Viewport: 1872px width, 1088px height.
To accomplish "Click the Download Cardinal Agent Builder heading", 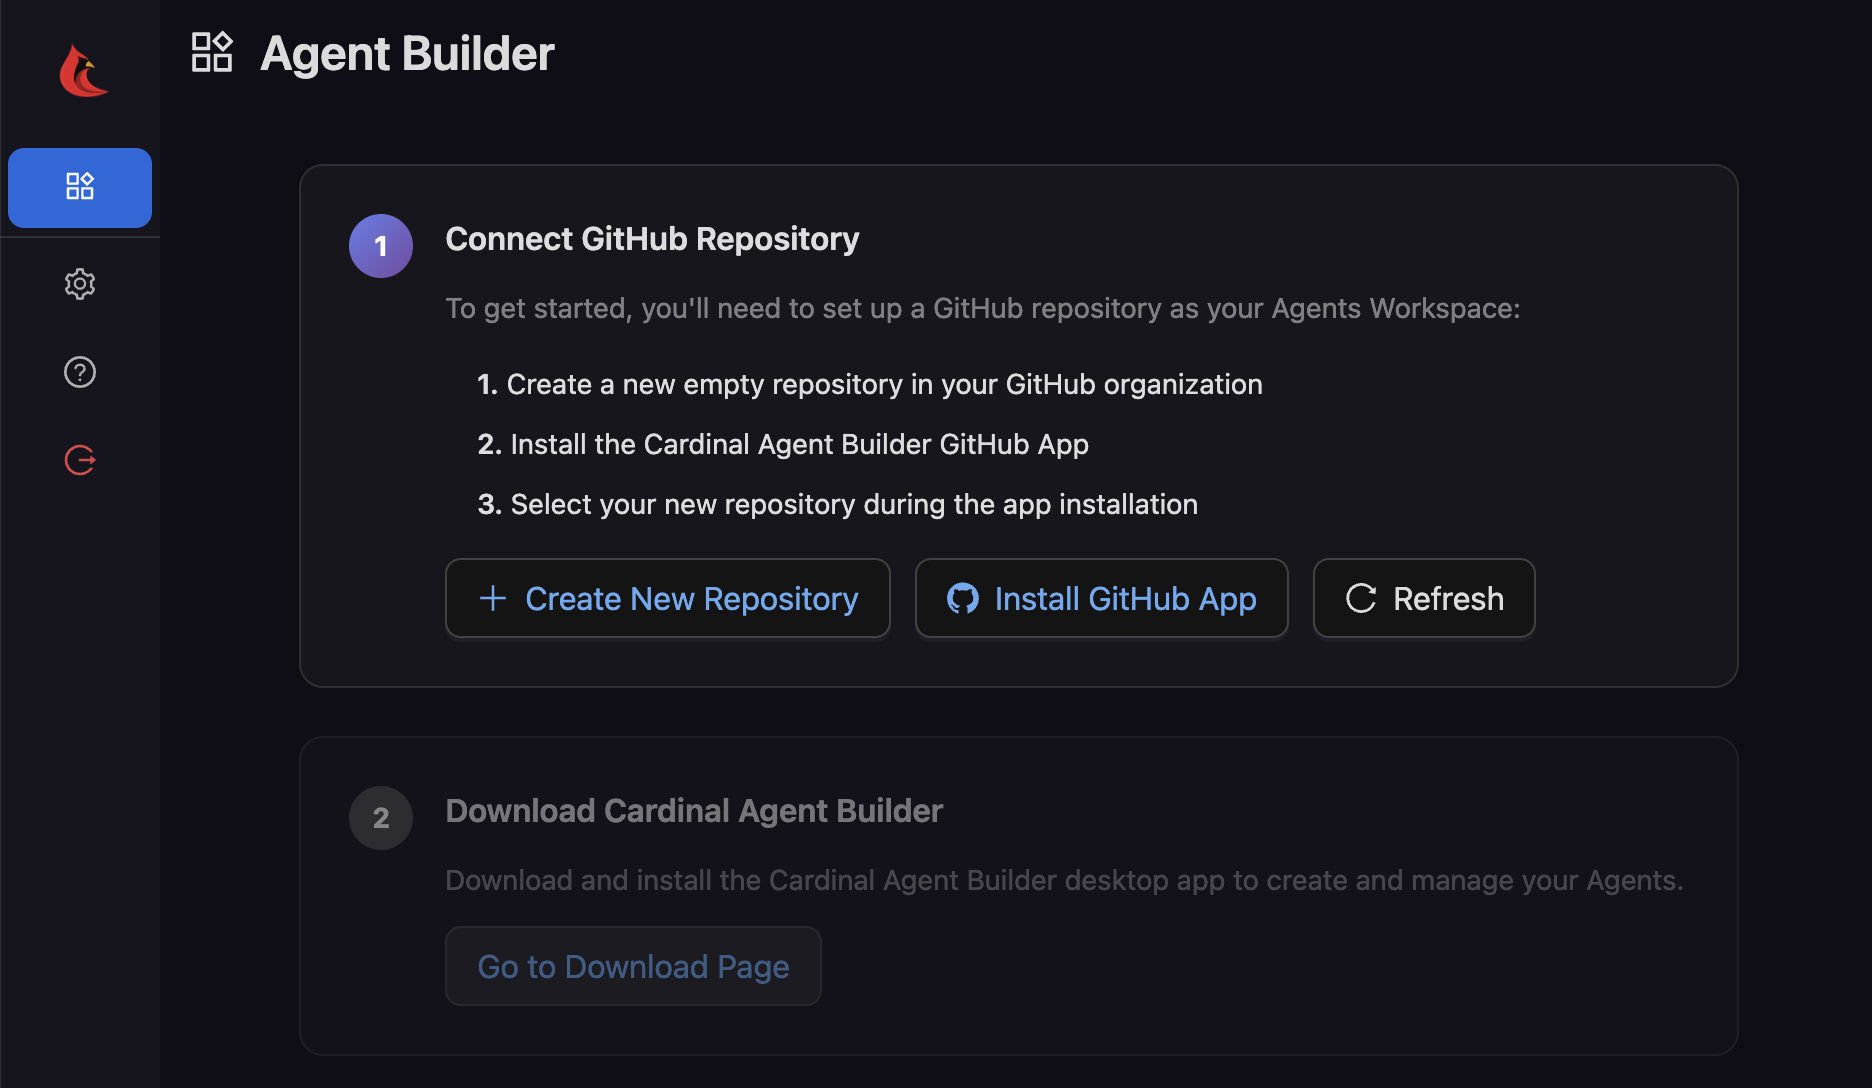I will pos(694,810).
